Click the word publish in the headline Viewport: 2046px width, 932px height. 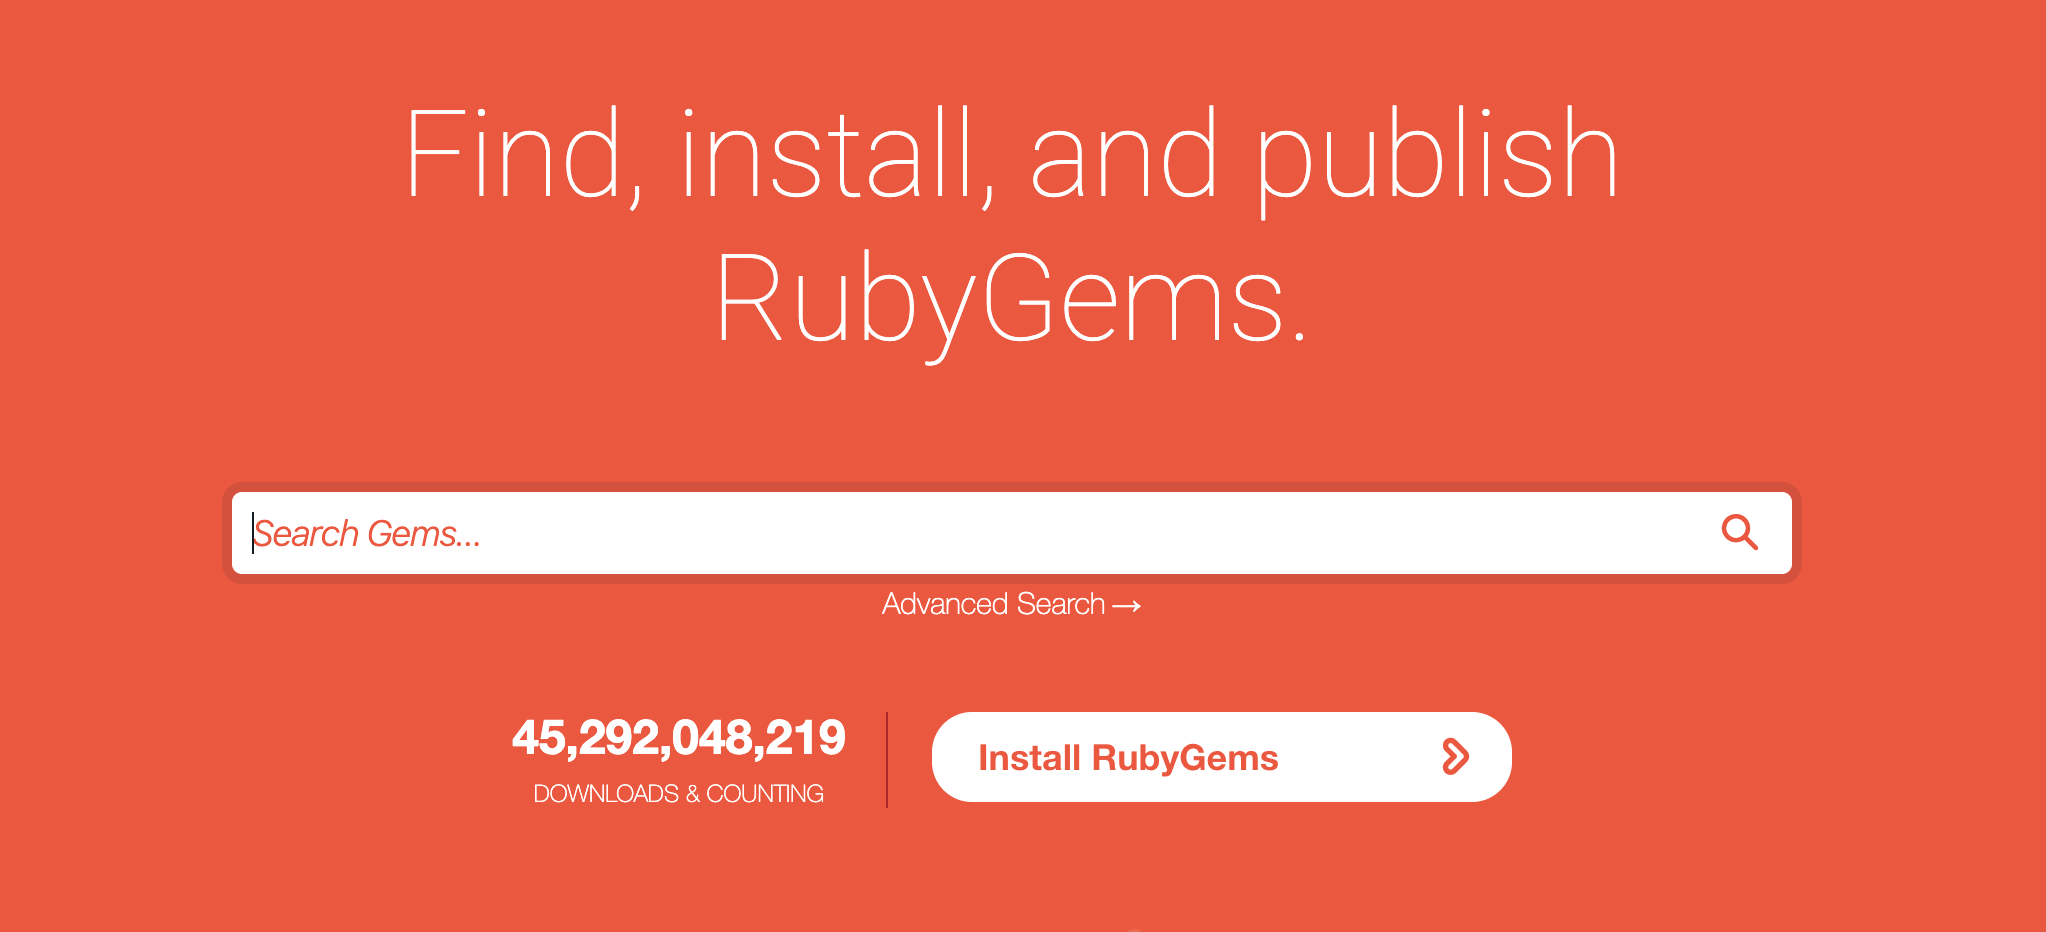1436,160
